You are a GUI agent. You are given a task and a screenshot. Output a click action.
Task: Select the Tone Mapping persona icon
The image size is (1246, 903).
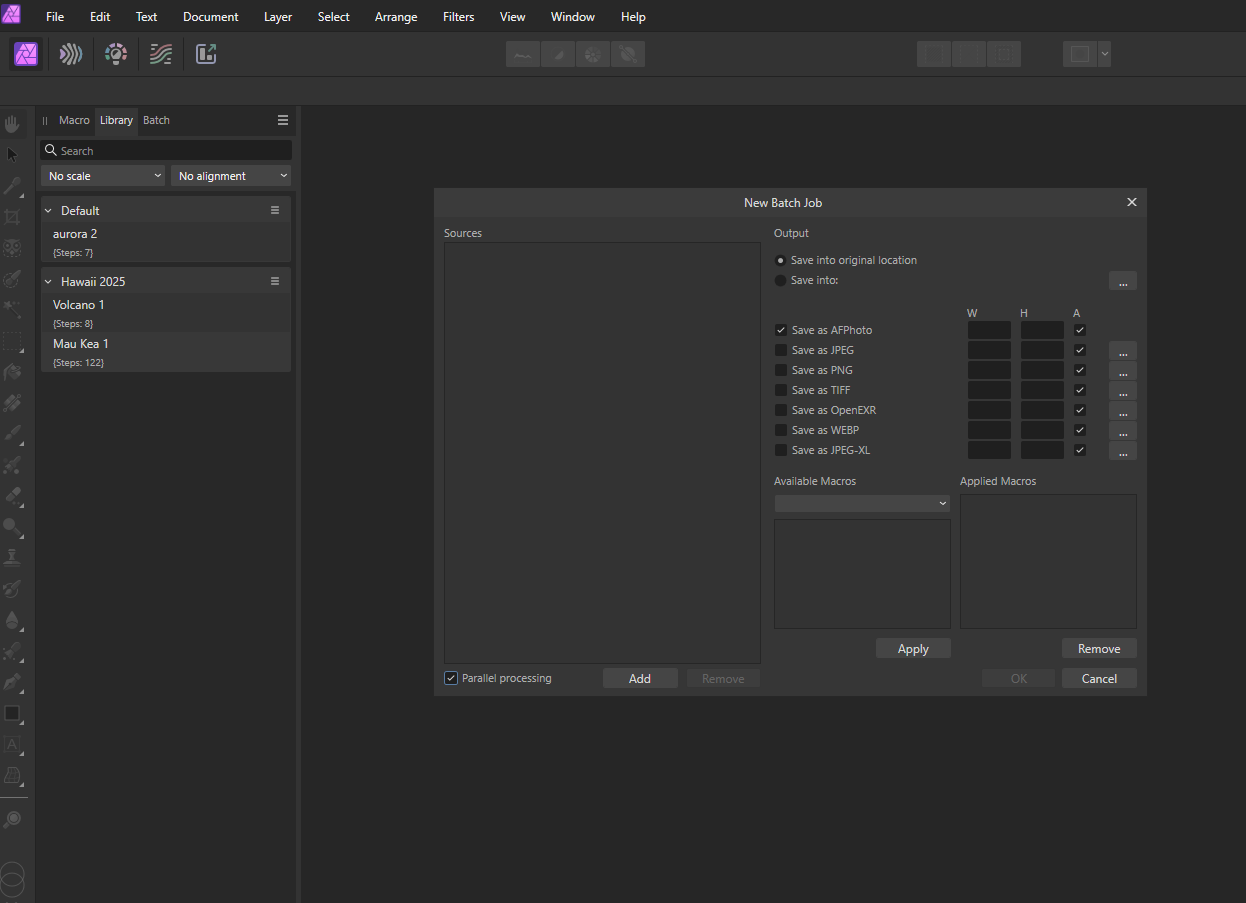tap(161, 54)
